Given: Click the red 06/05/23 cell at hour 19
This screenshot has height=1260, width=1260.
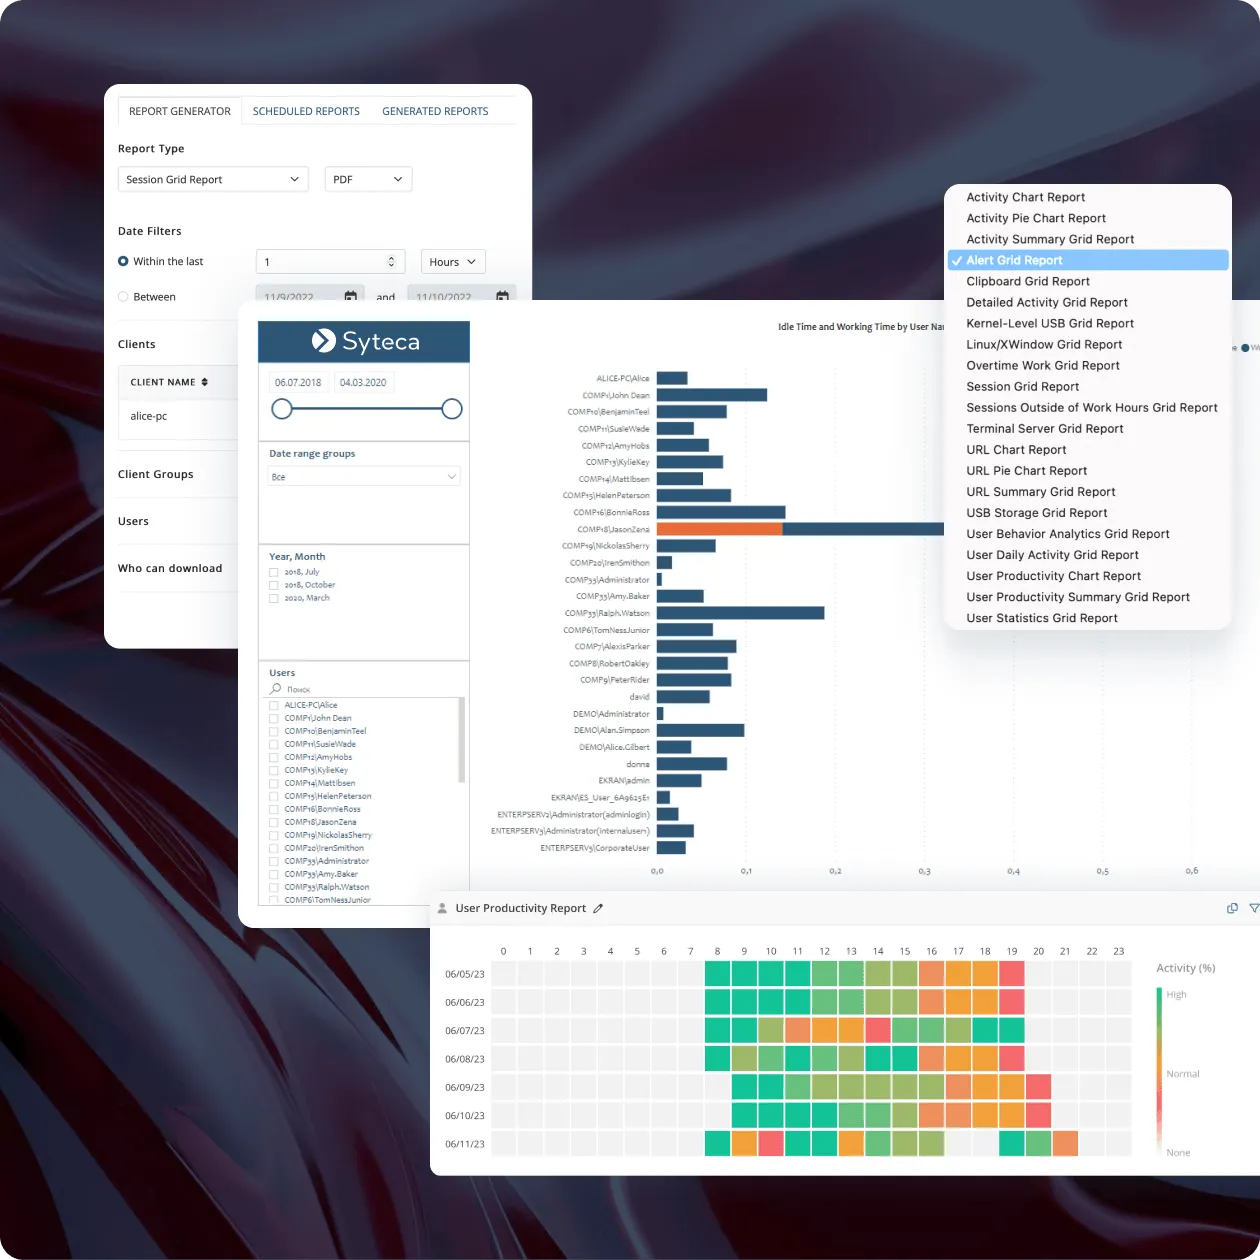Looking at the screenshot, I should coord(1011,974).
